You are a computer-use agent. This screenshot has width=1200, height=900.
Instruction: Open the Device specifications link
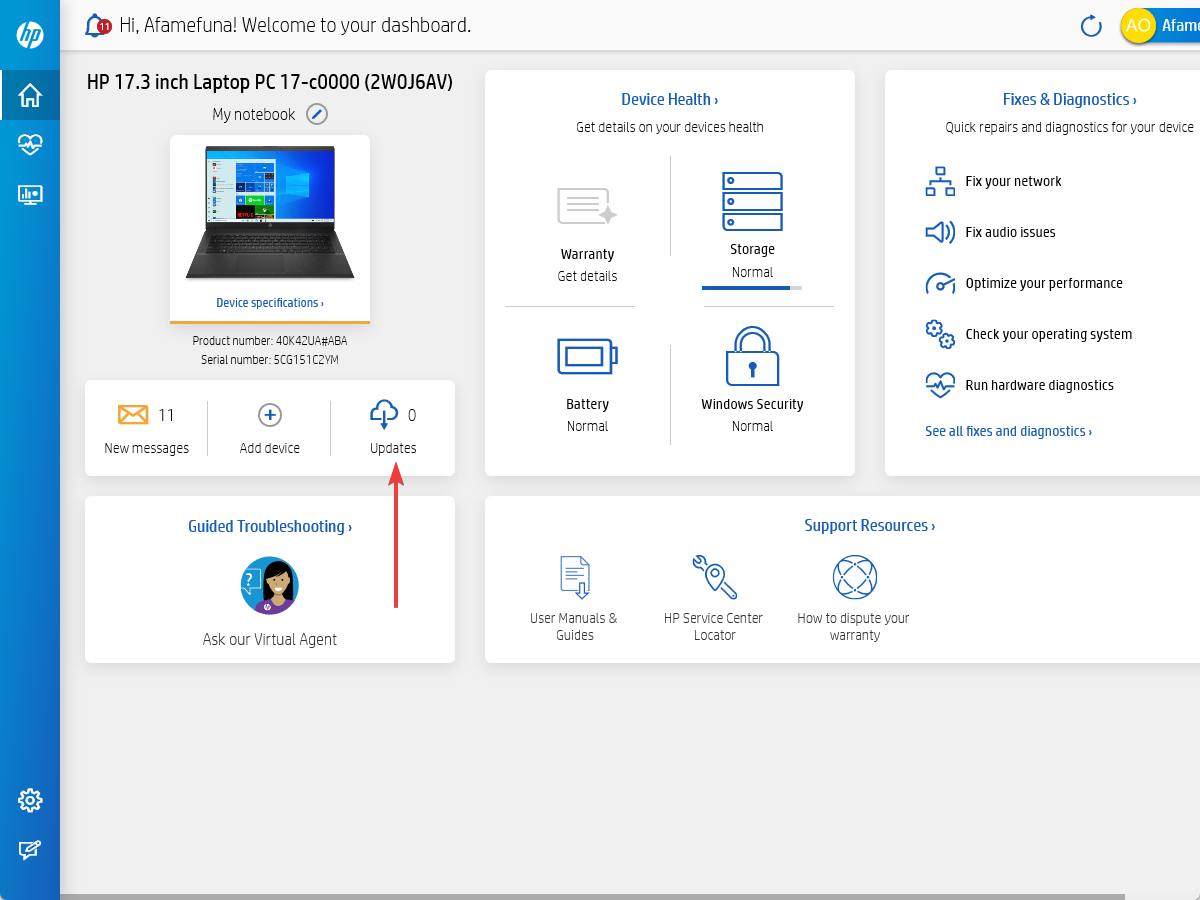(x=270, y=302)
